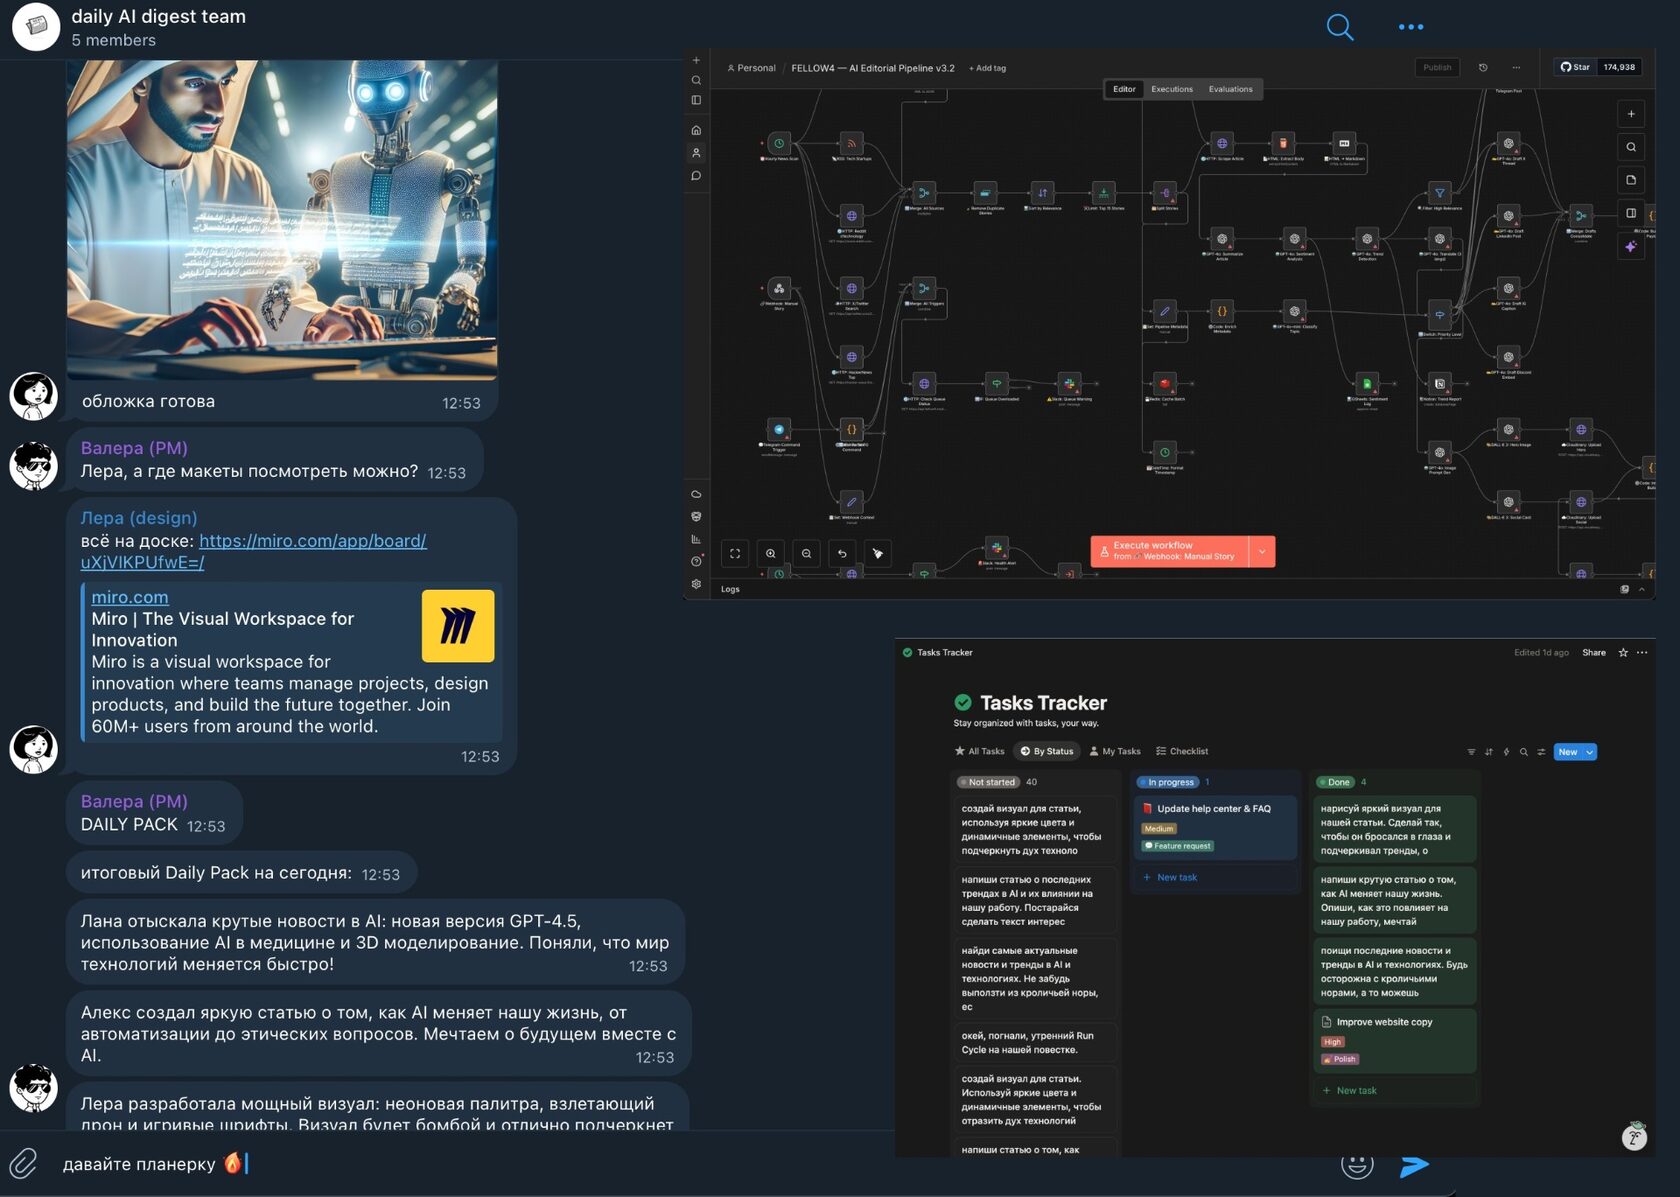Screen dimensions: 1680x1197
Task: Tidy up the n8n workflow nodes
Action: point(877,553)
